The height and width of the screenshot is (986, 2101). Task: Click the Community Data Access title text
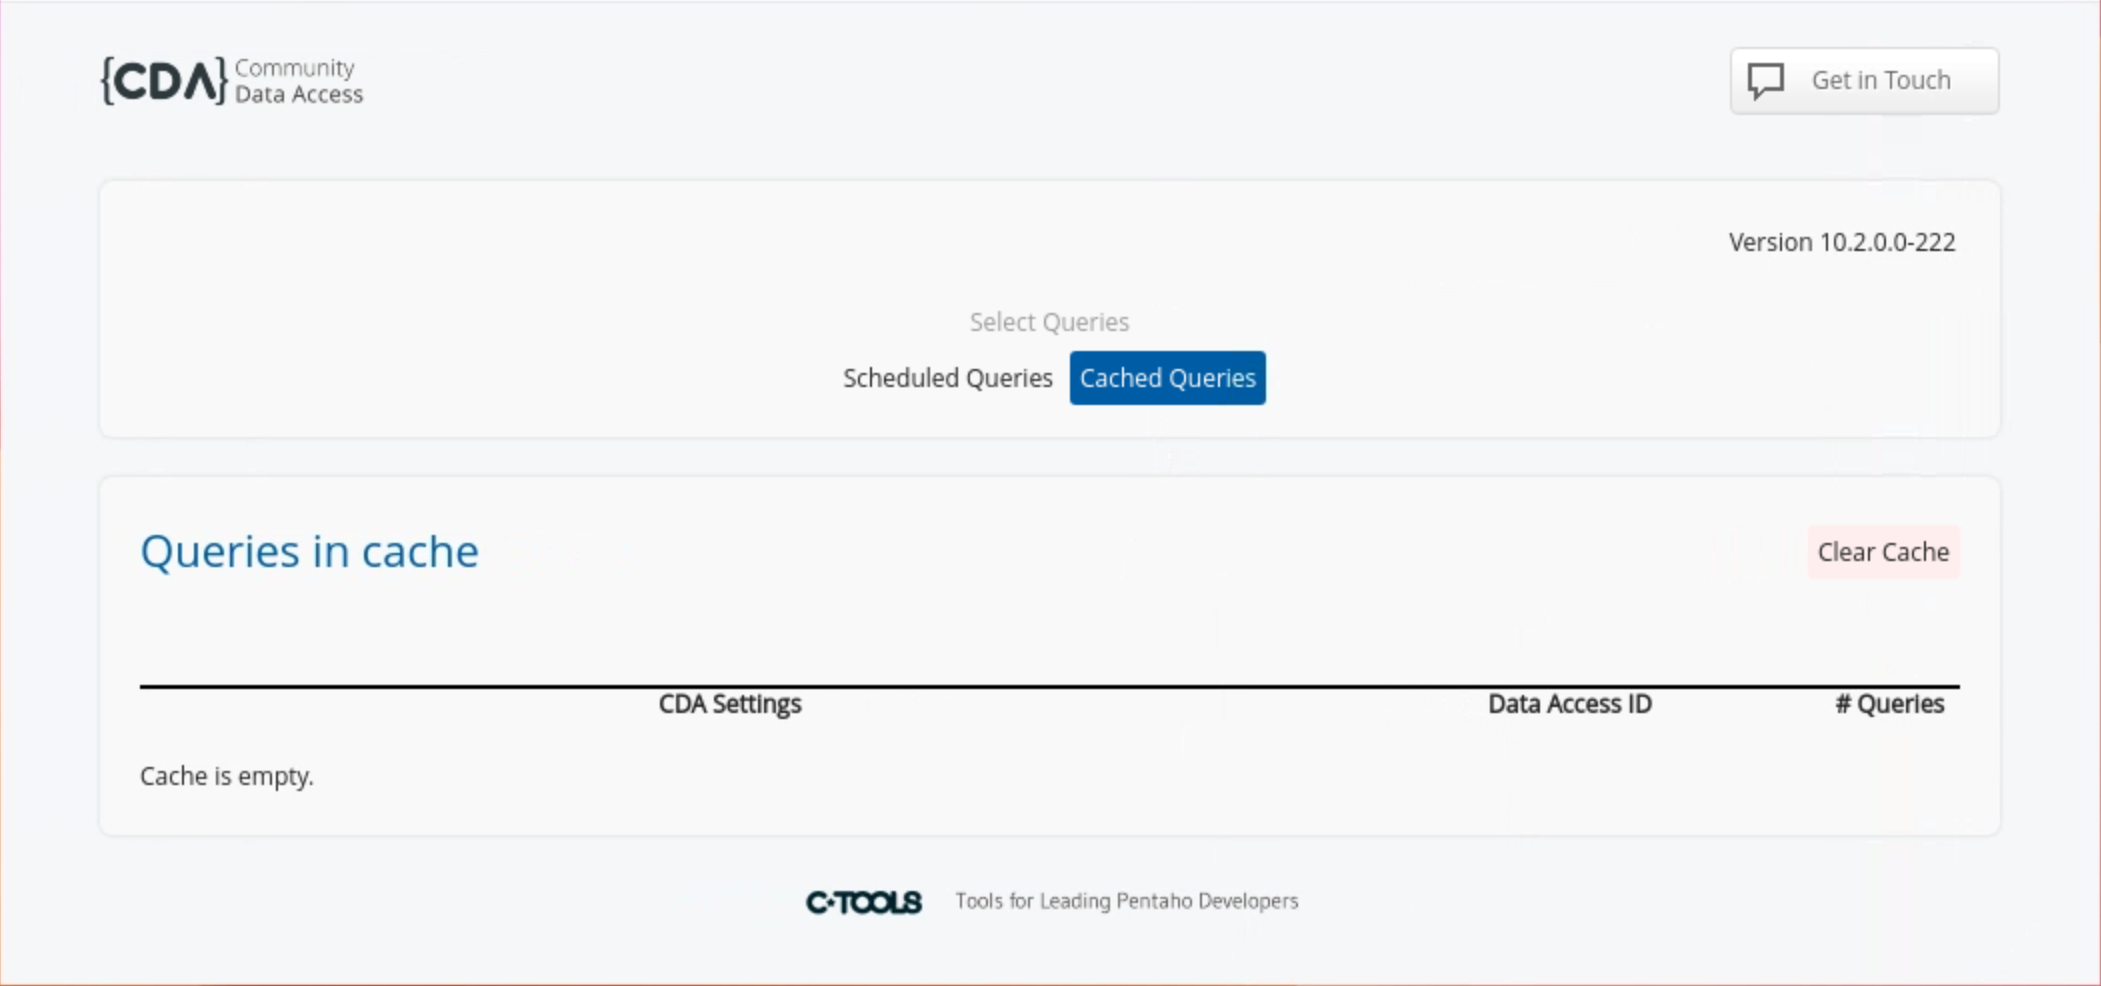point(298,82)
